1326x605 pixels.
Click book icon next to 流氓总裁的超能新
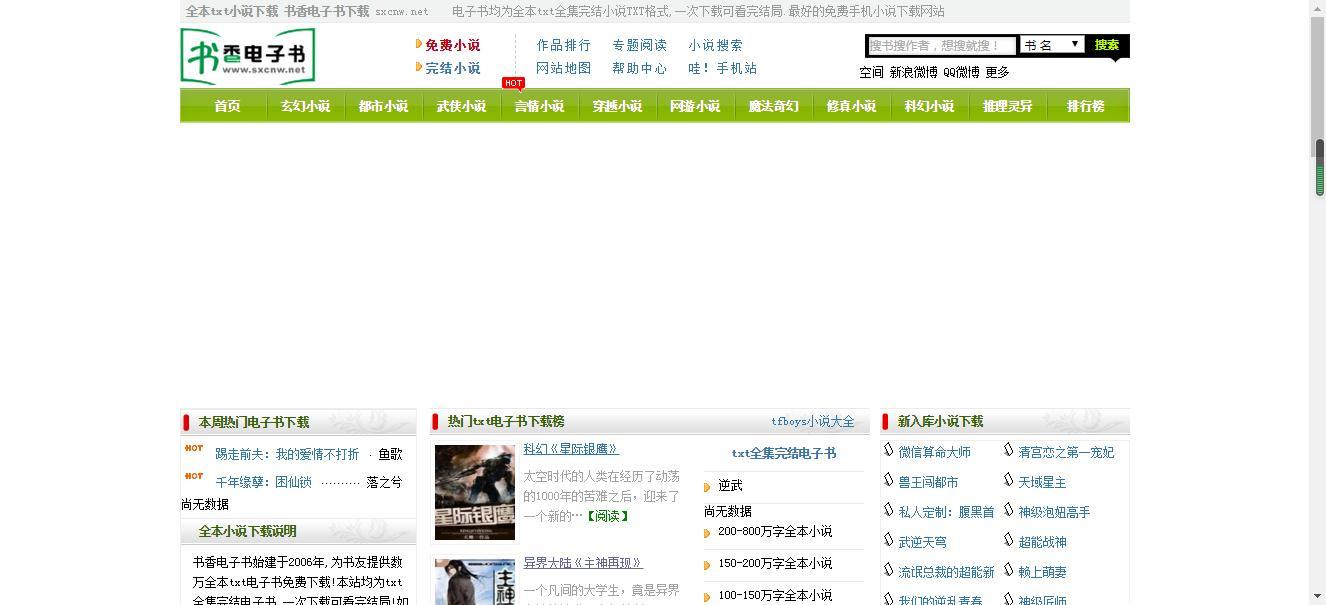[888, 571]
